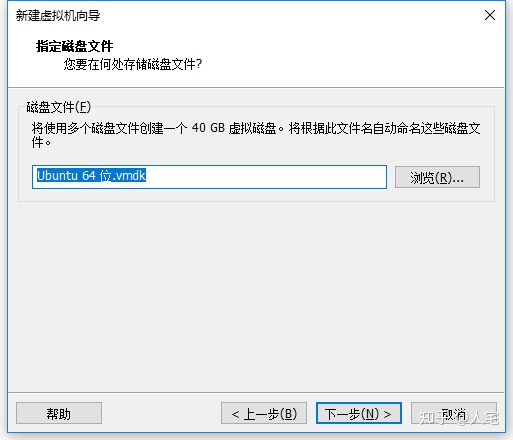513x440 pixels.
Task: Click the Ubuntu 64 位.vmdk filename field
Action: click(x=209, y=177)
